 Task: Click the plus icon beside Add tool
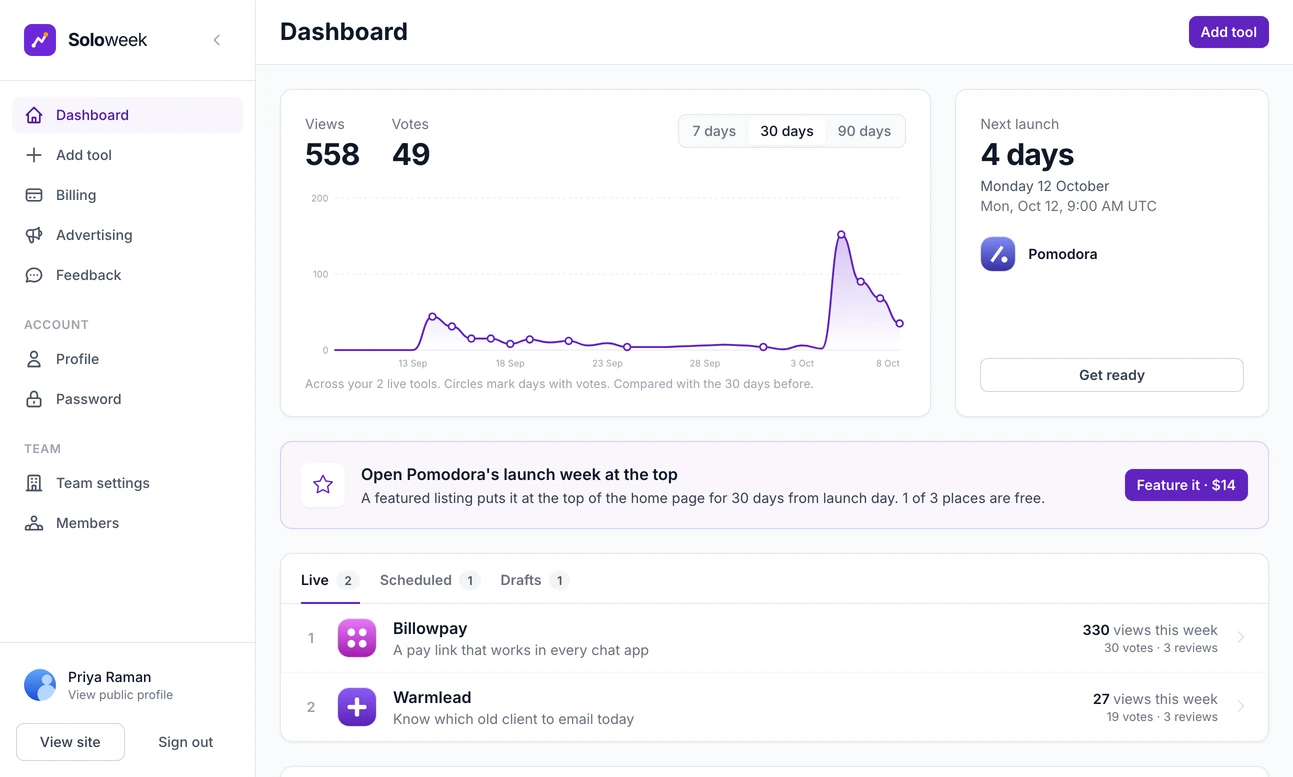34,155
